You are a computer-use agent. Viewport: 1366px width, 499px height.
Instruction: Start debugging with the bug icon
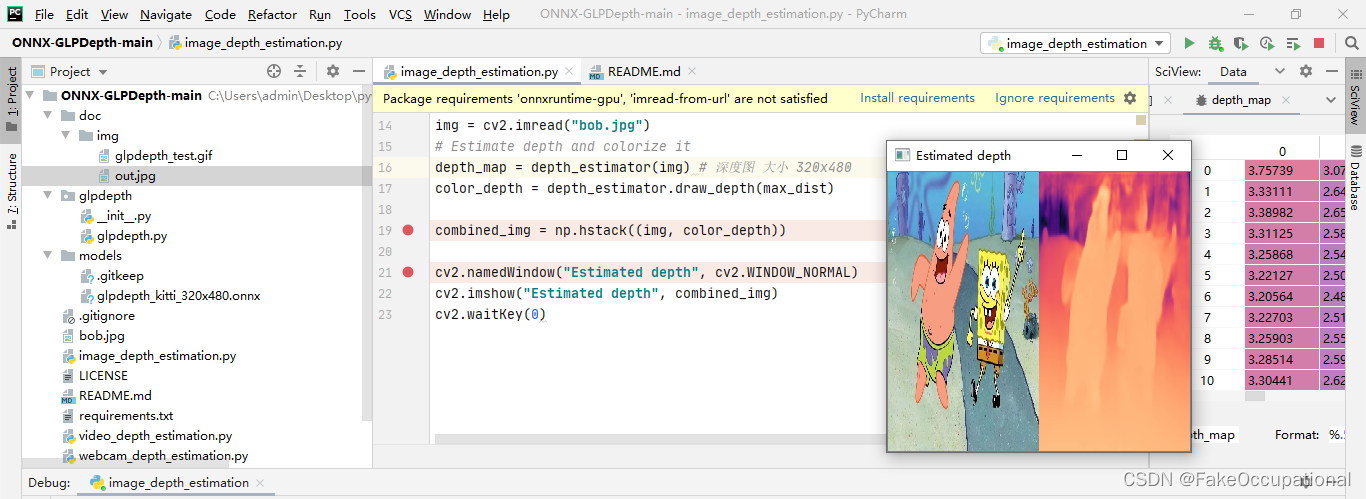[x=1215, y=43]
